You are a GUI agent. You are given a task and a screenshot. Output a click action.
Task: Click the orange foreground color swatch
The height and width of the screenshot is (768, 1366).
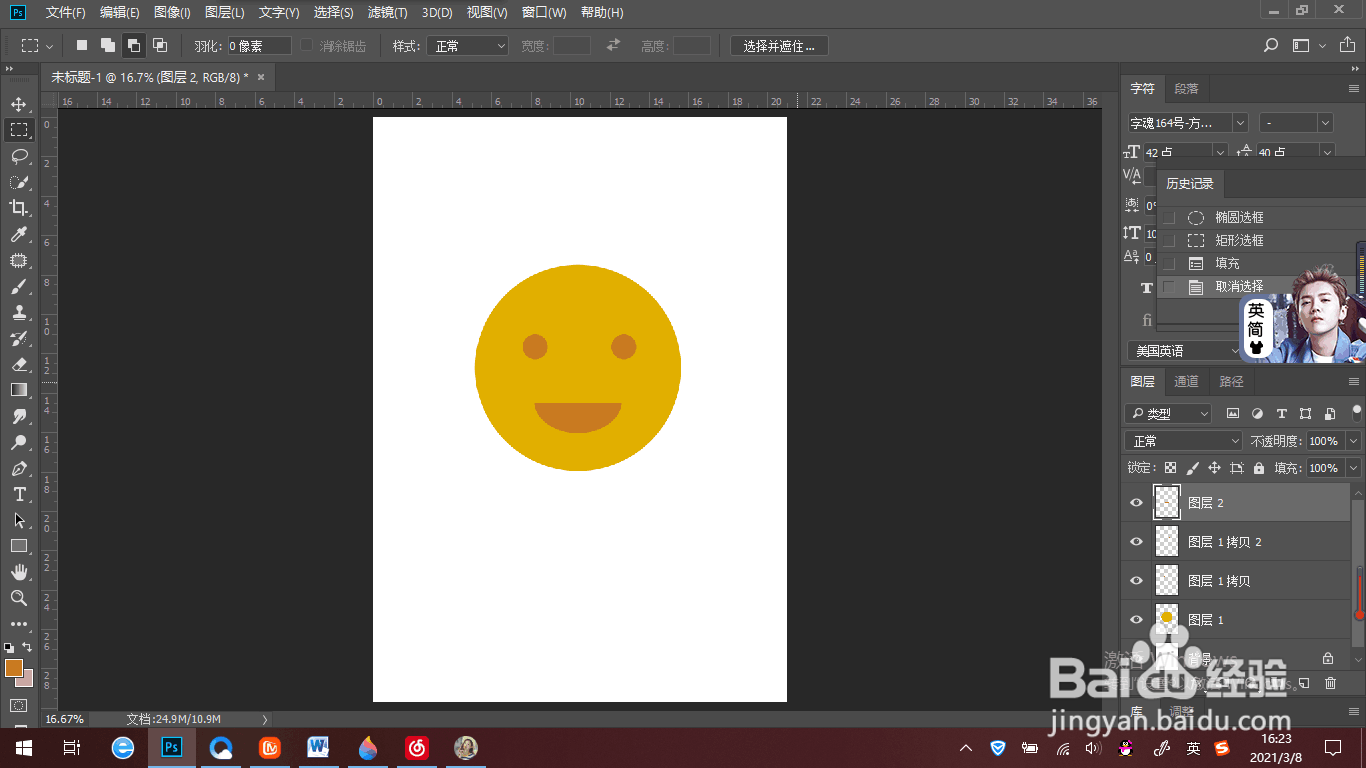click(14, 668)
